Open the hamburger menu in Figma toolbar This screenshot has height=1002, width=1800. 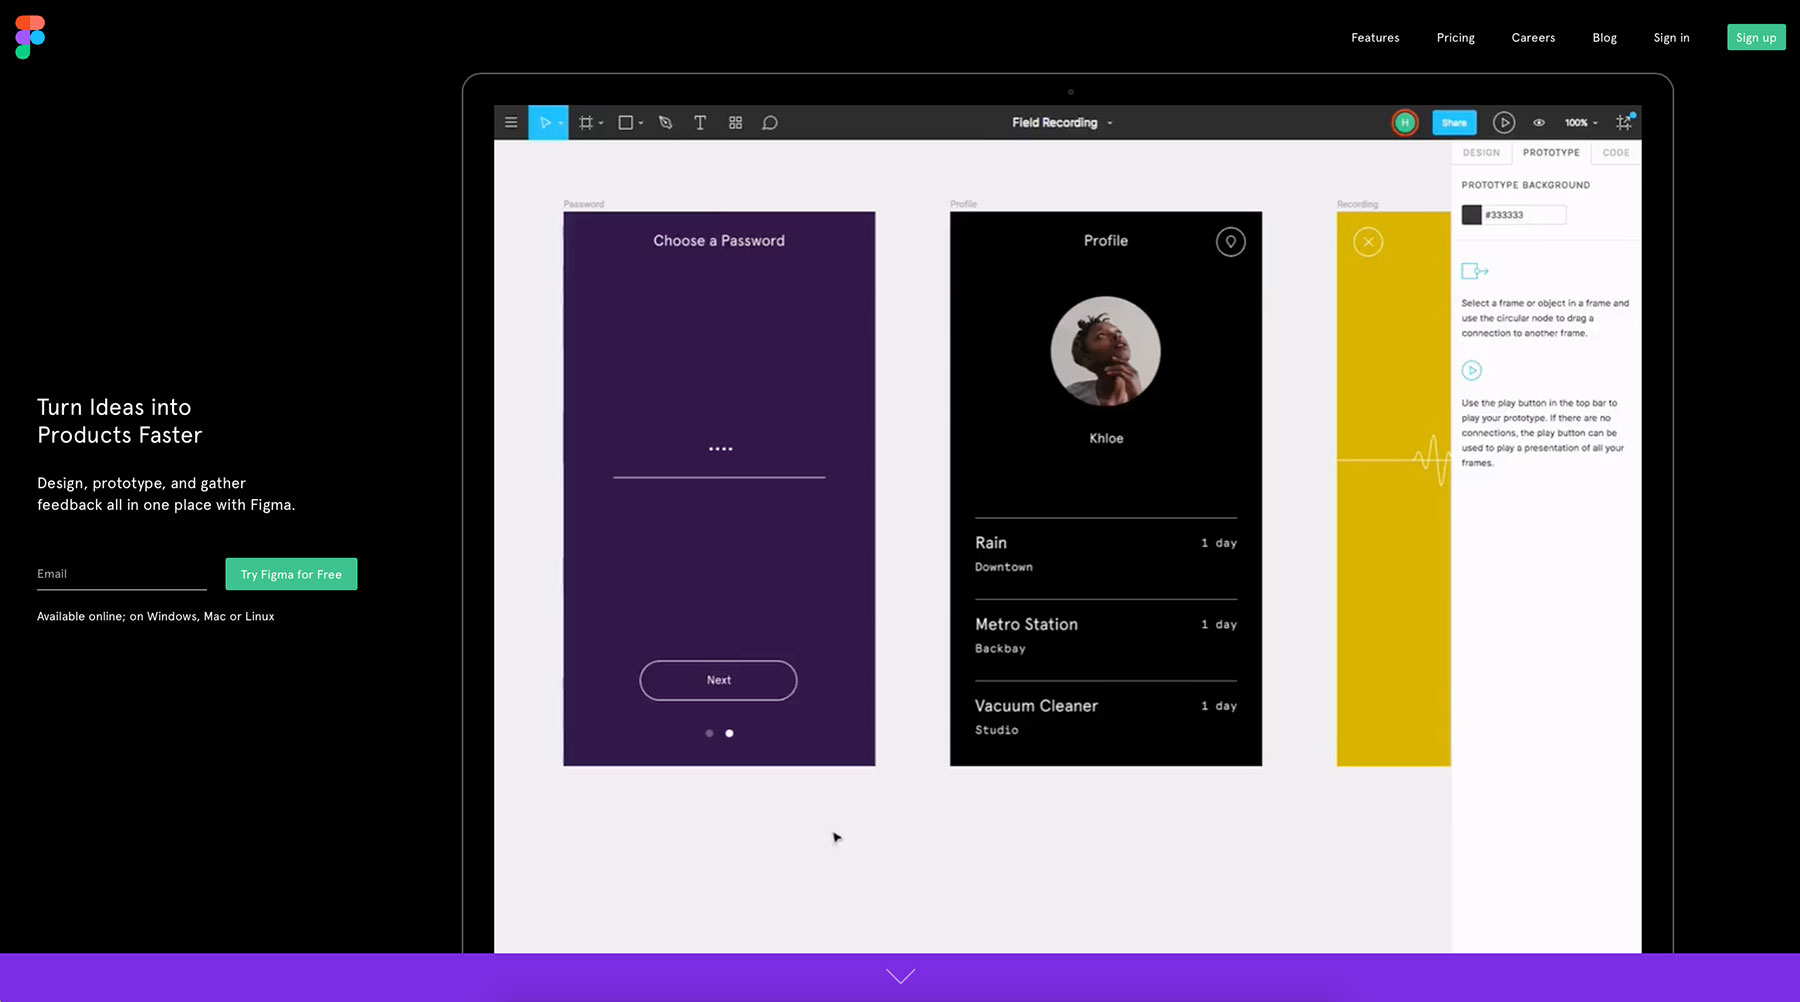click(x=511, y=123)
